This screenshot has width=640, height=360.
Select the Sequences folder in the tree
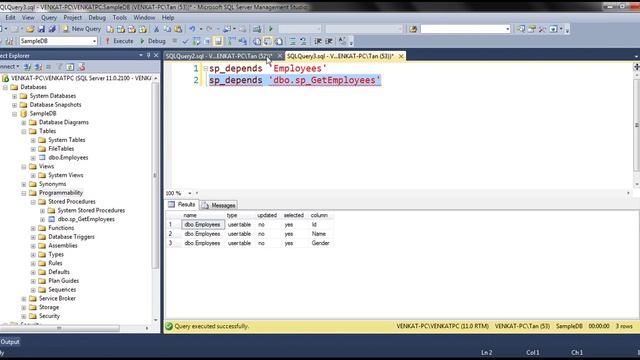coord(62,290)
